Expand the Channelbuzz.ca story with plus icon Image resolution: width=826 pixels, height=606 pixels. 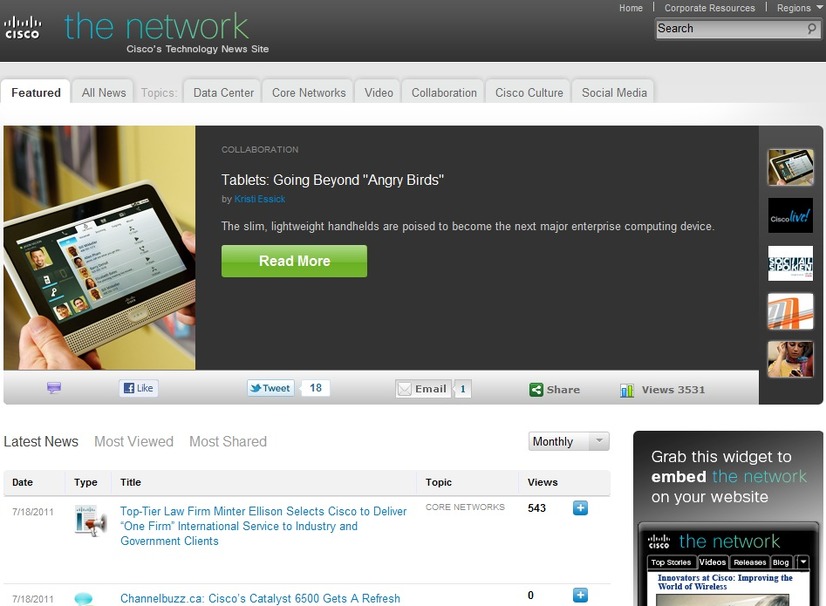point(580,595)
